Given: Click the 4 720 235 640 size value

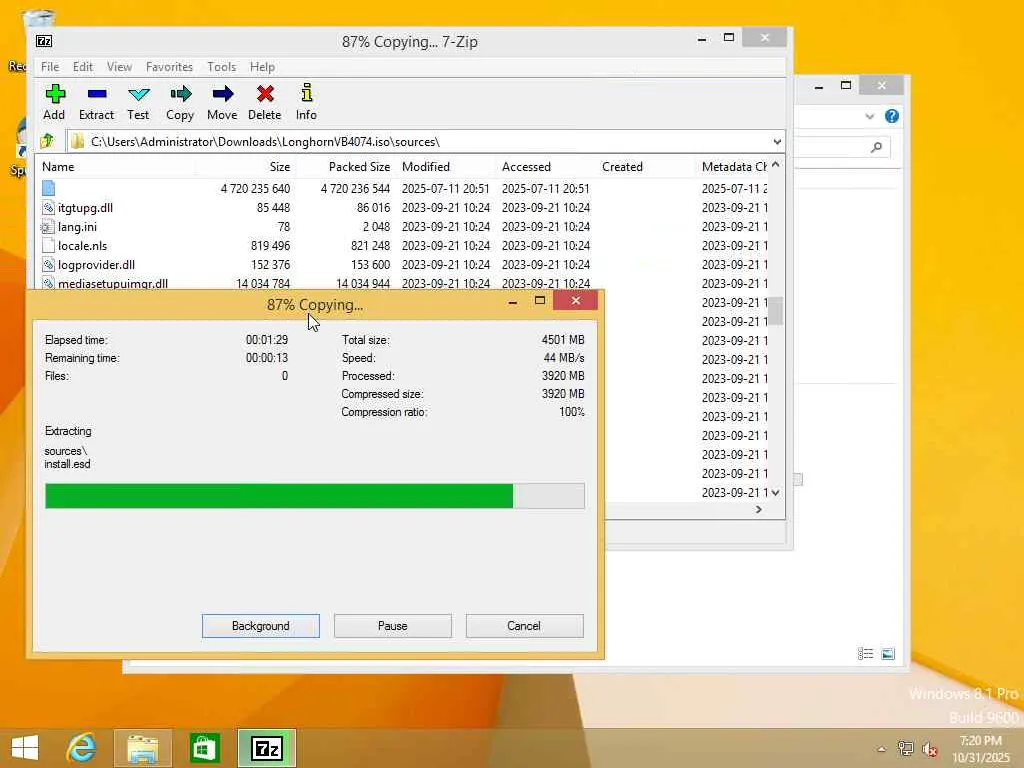Looking at the screenshot, I should tap(255, 189).
